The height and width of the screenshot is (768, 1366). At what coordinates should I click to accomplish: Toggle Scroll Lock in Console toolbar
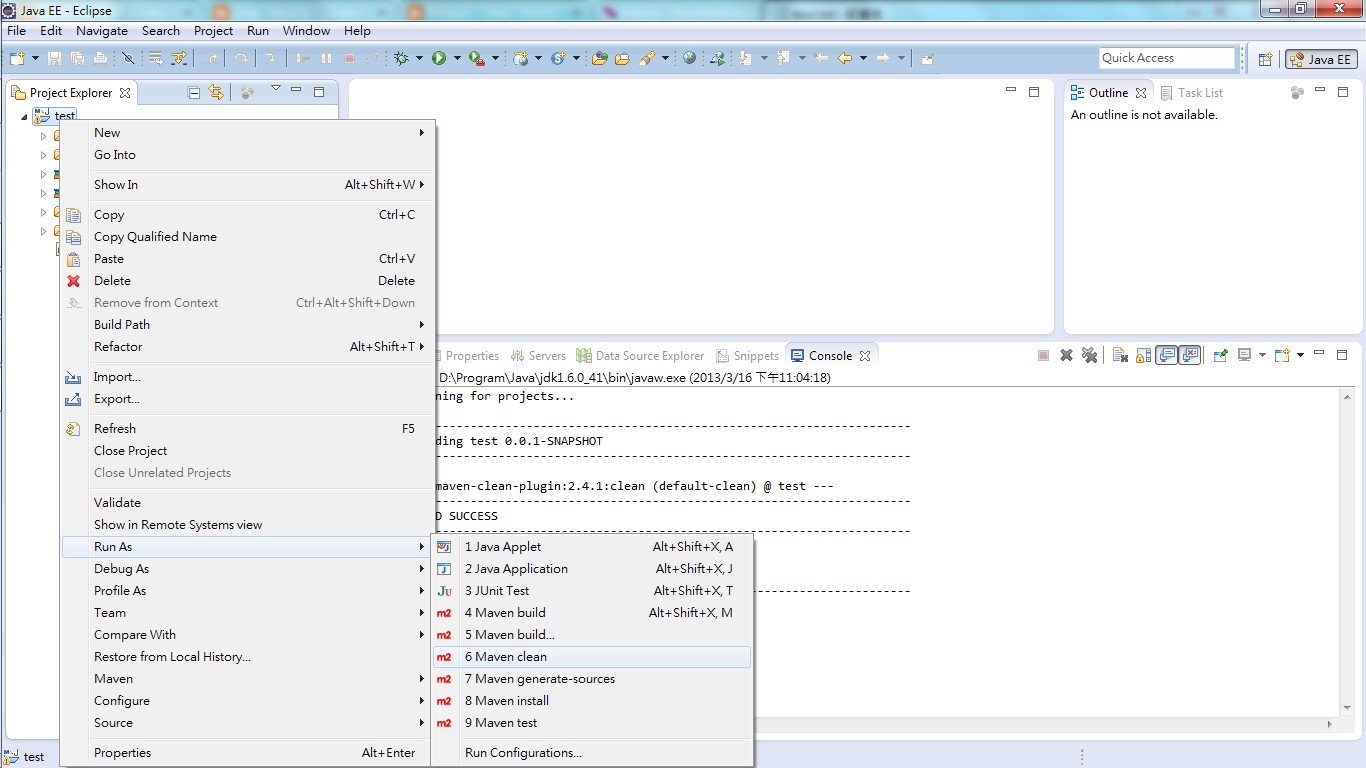click(1143, 355)
